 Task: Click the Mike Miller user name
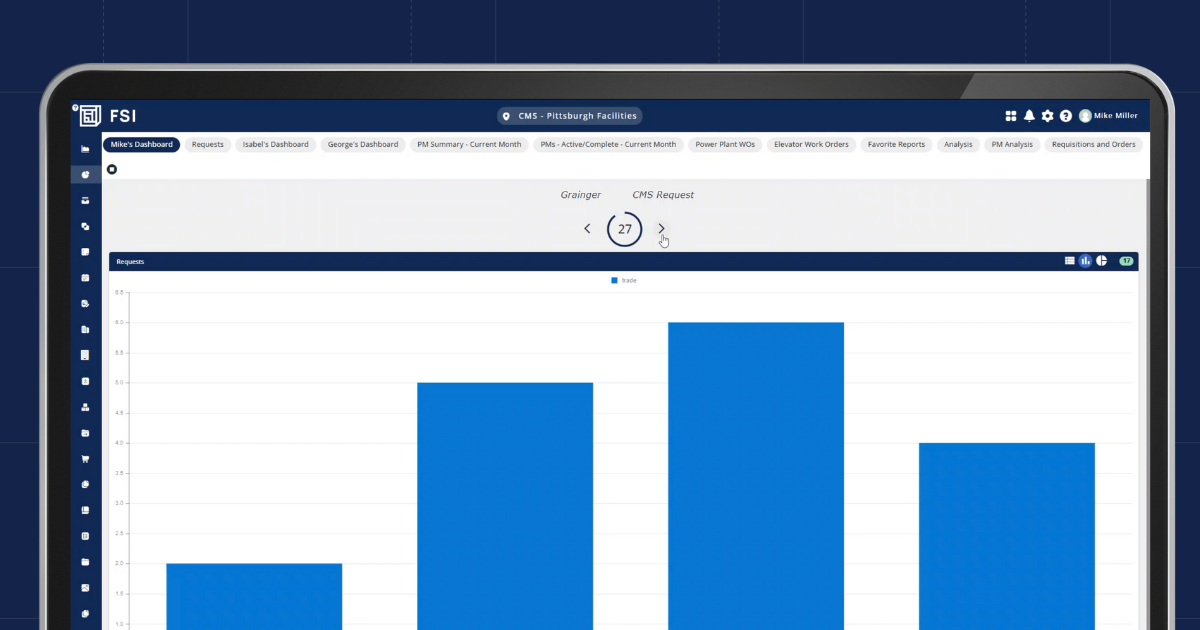pyautogui.click(x=1116, y=116)
